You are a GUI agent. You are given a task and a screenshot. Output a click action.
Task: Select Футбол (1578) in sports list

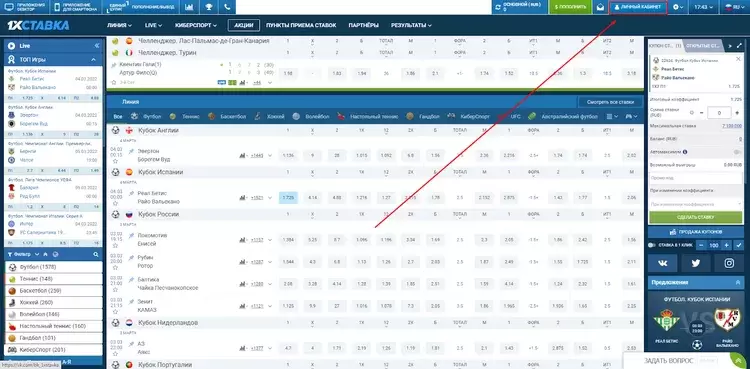(54, 267)
